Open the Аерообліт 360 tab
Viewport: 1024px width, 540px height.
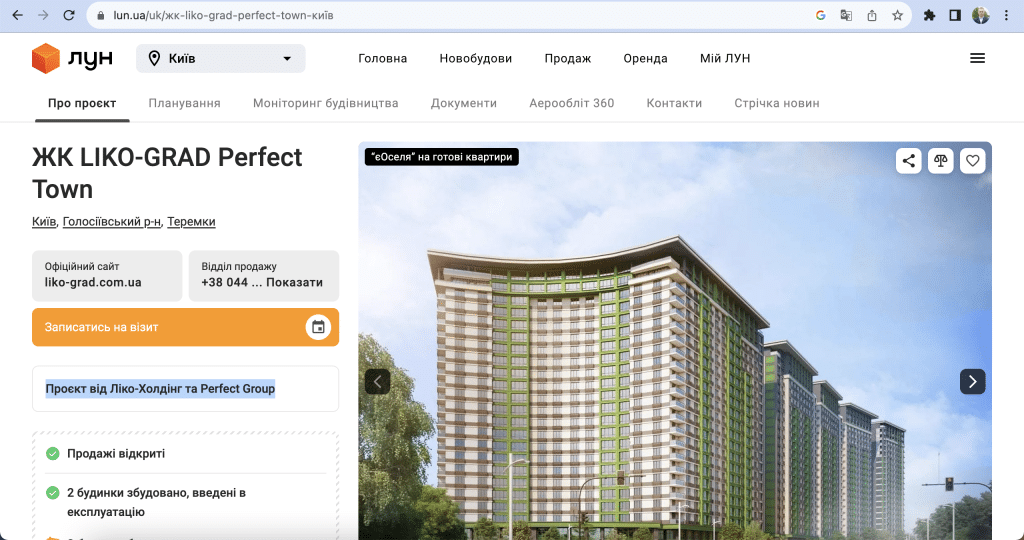571,103
